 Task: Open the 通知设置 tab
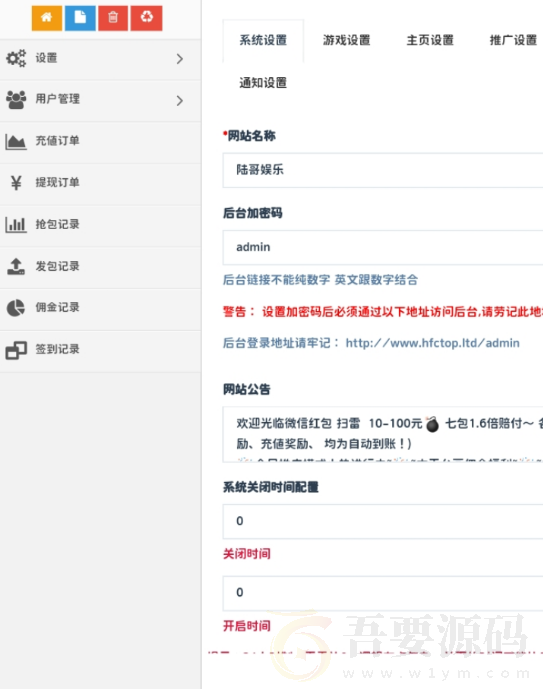point(263,83)
